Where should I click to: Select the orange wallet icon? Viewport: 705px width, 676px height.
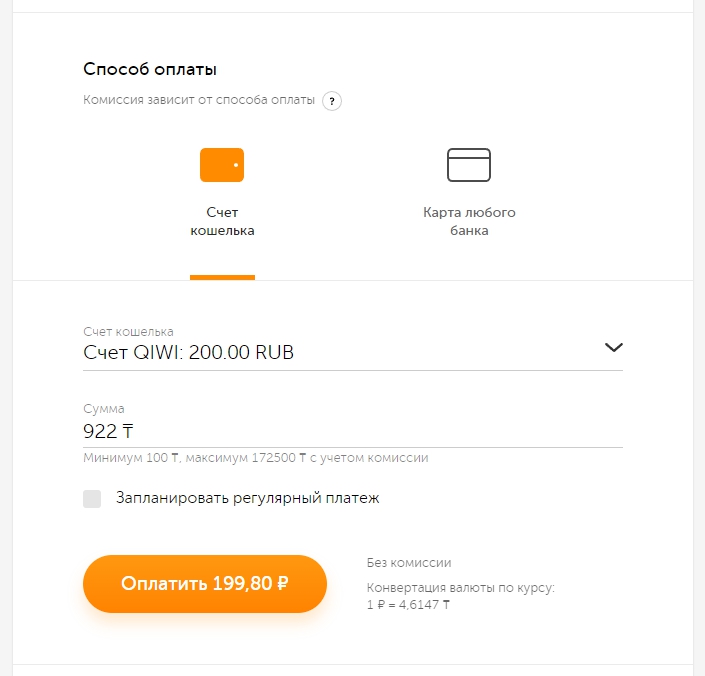222,165
